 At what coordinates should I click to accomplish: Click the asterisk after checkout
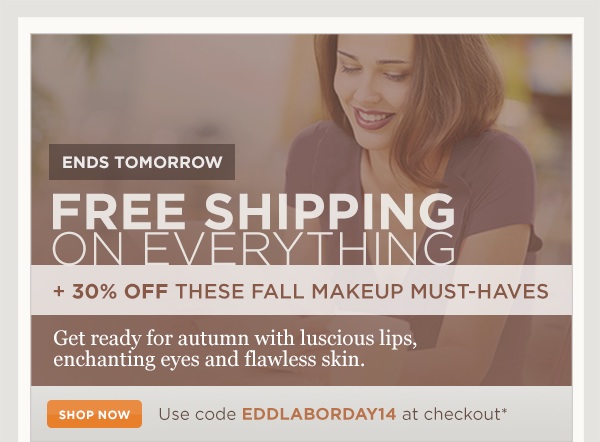[504, 411]
